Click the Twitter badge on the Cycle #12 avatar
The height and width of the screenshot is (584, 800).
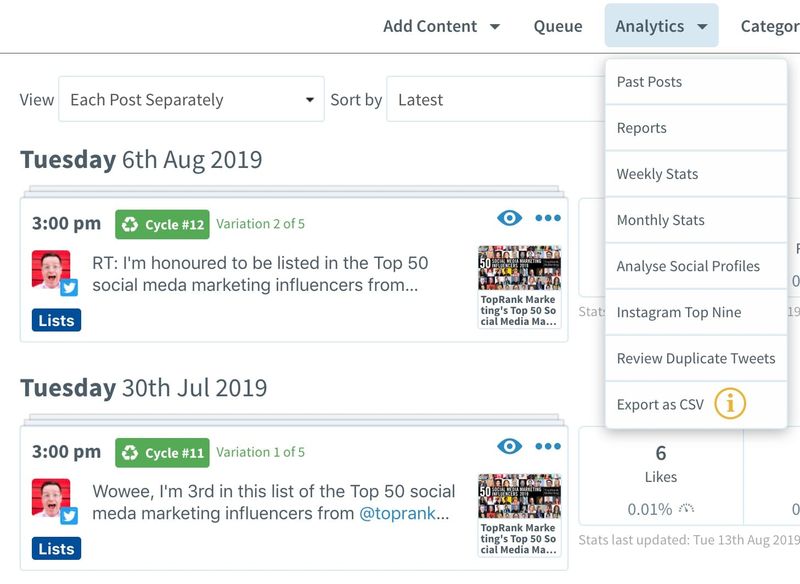click(69, 288)
